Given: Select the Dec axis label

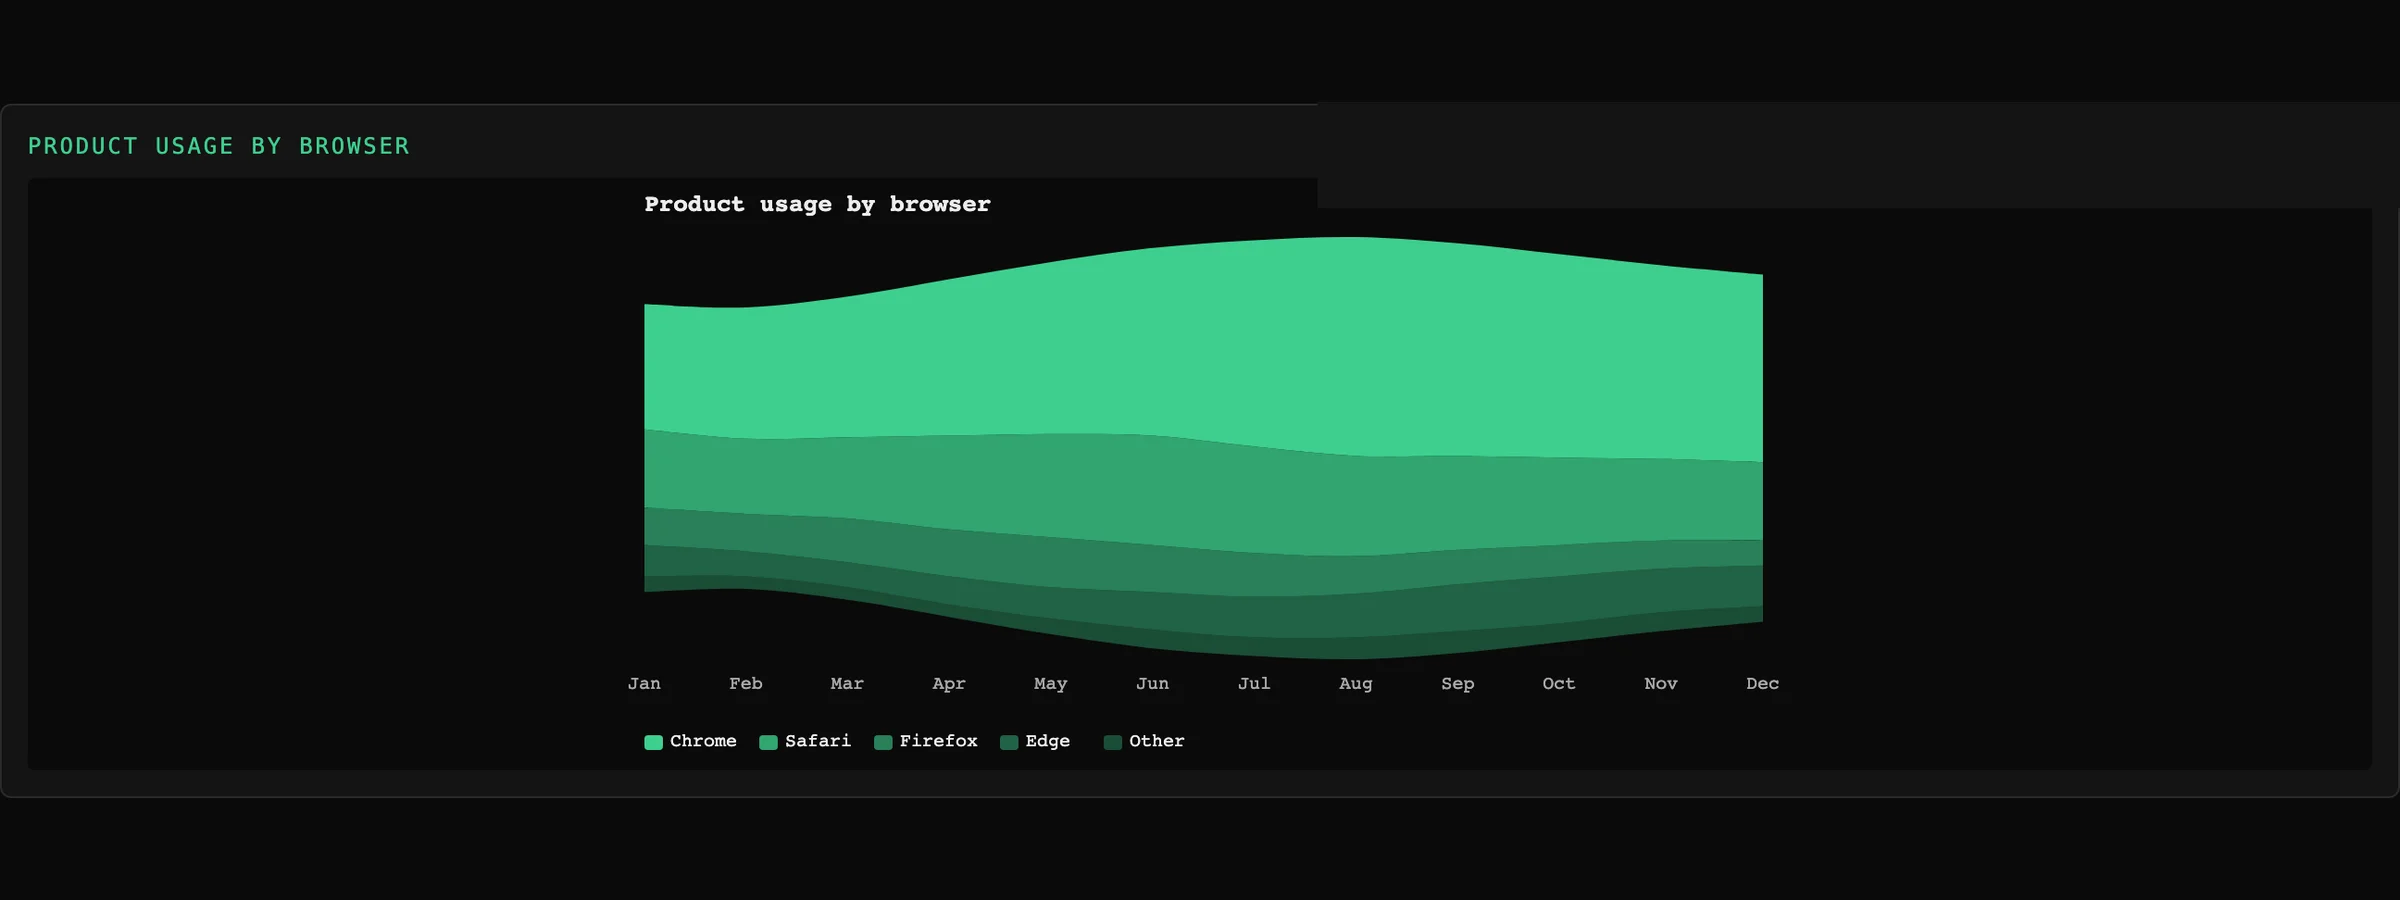Looking at the screenshot, I should point(1762,684).
